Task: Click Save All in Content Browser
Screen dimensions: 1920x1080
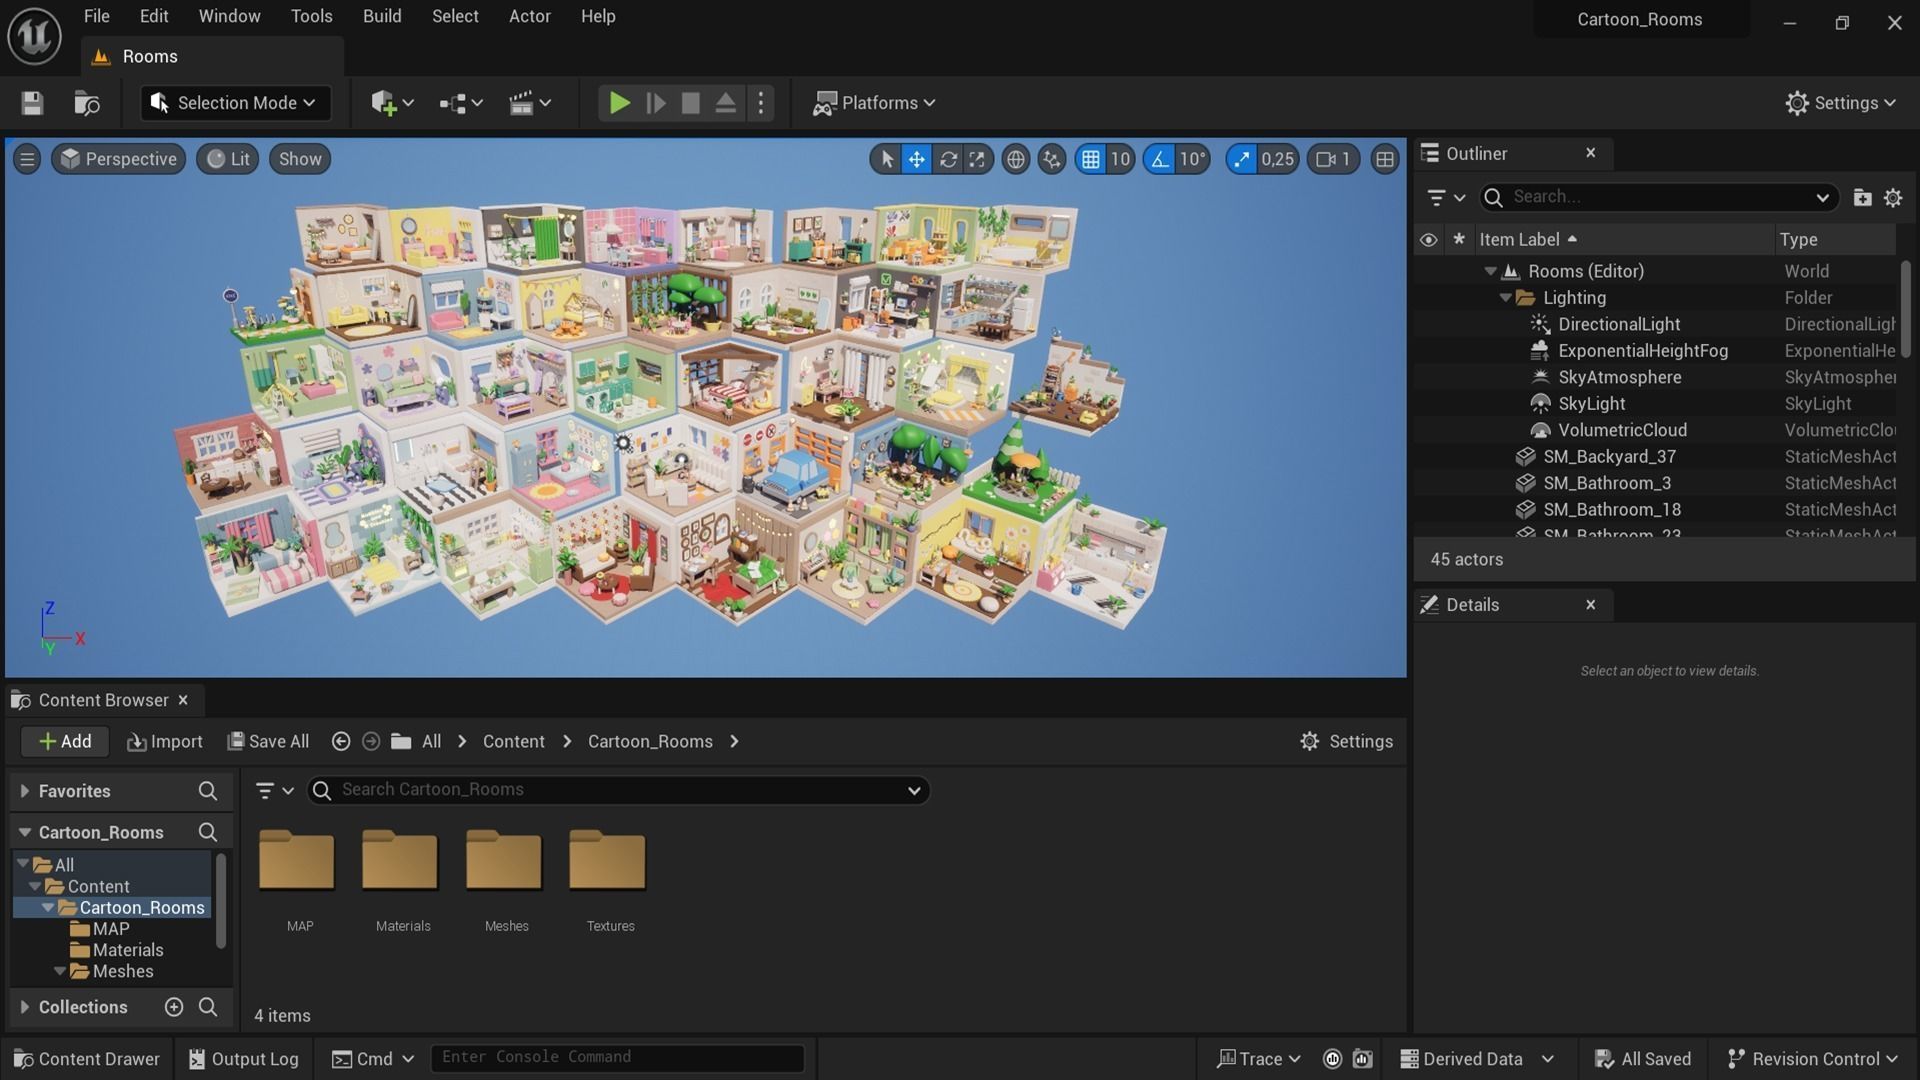Action: [x=268, y=741]
